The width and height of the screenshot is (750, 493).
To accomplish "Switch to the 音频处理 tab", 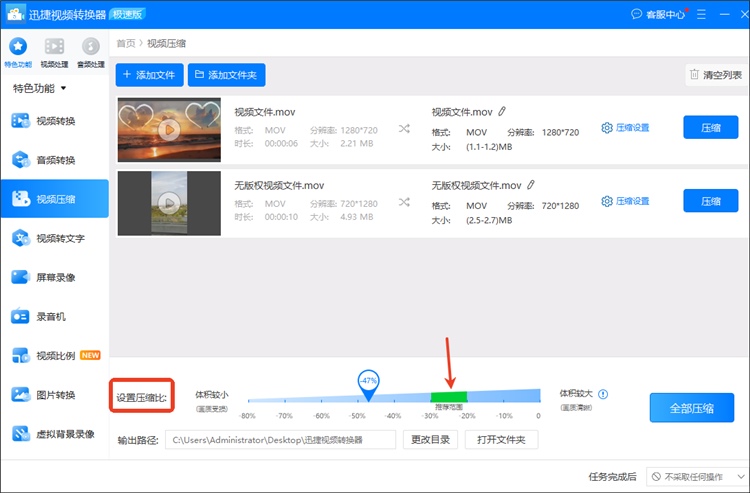I will point(90,50).
